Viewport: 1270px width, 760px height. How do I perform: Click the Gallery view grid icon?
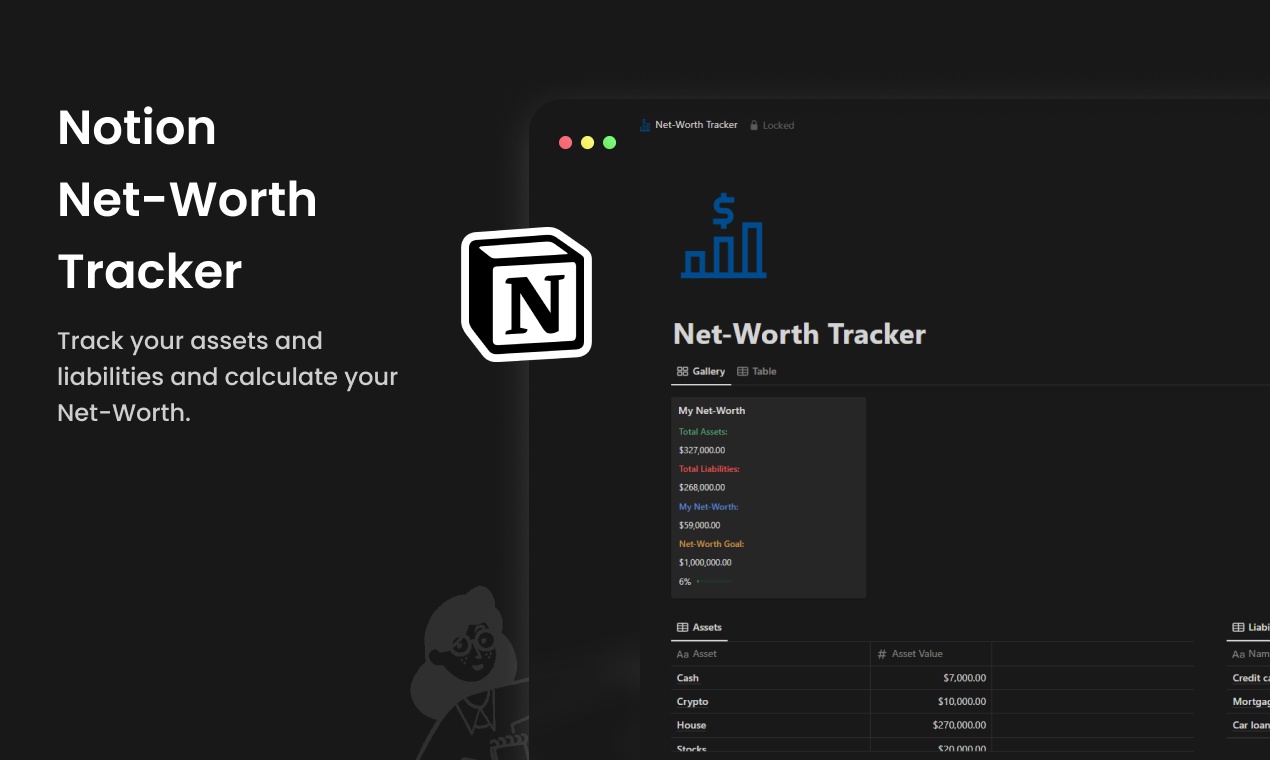[681, 371]
